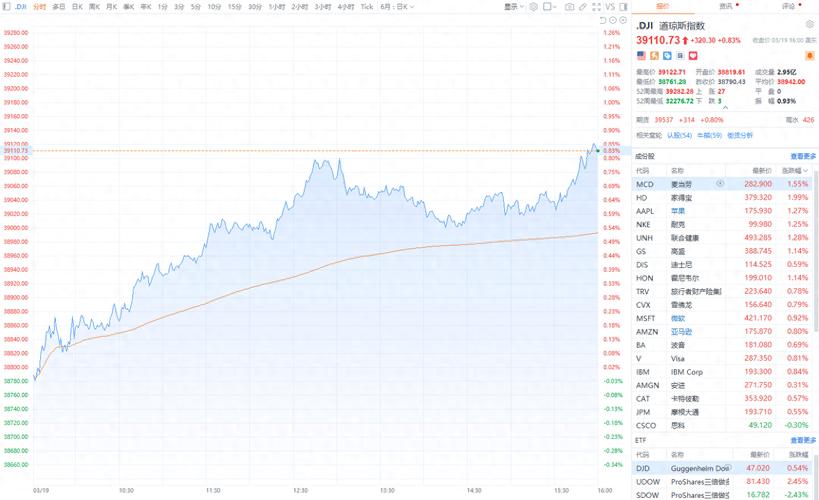The height and width of the screenshot is (500, 819).
Task: Click 查看更多 beside 成份股
Action: (x=803, y=156)
